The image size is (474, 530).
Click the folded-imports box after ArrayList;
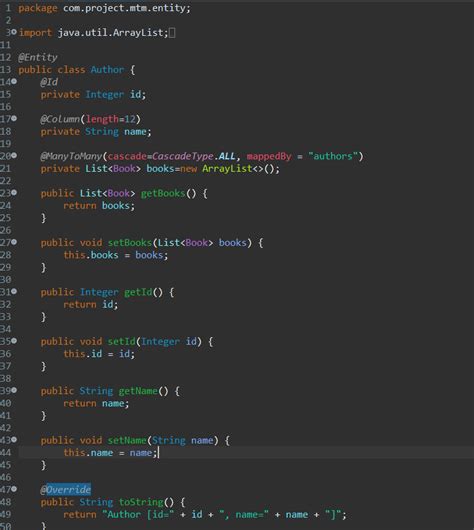pos(172,33)
